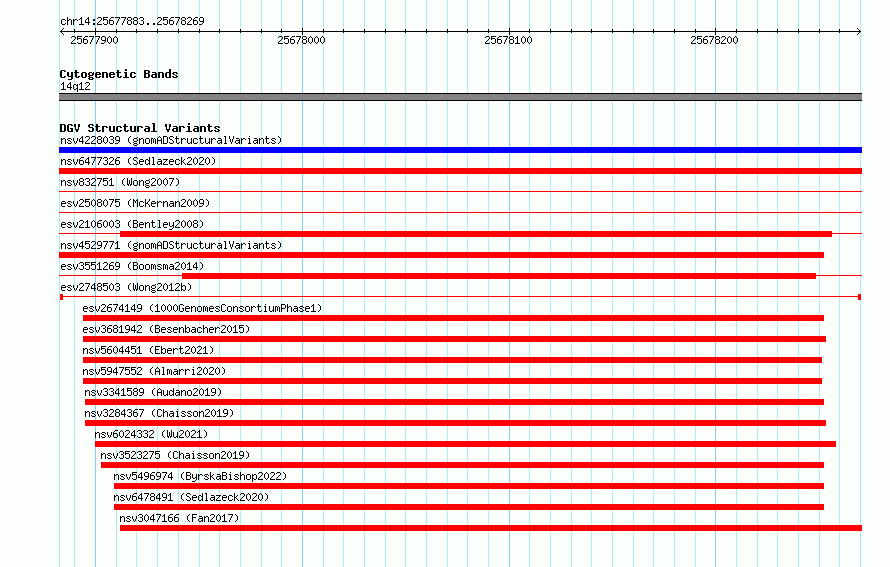Open nsv6478491 (Sedlazeck2020) label
Viewport: 890px width, 567px height.
(191, 497)
